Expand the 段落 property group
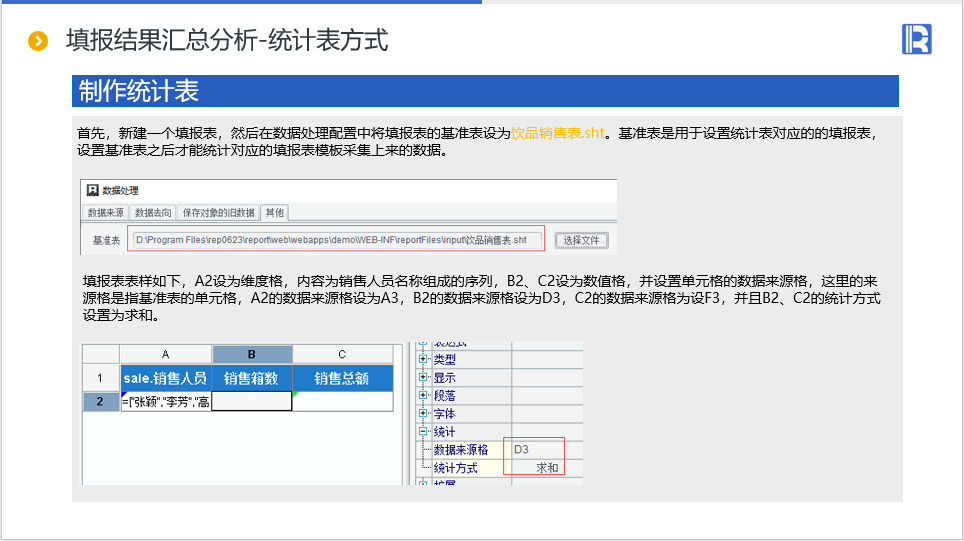This screenshot has height=541, width=964. 423,395
